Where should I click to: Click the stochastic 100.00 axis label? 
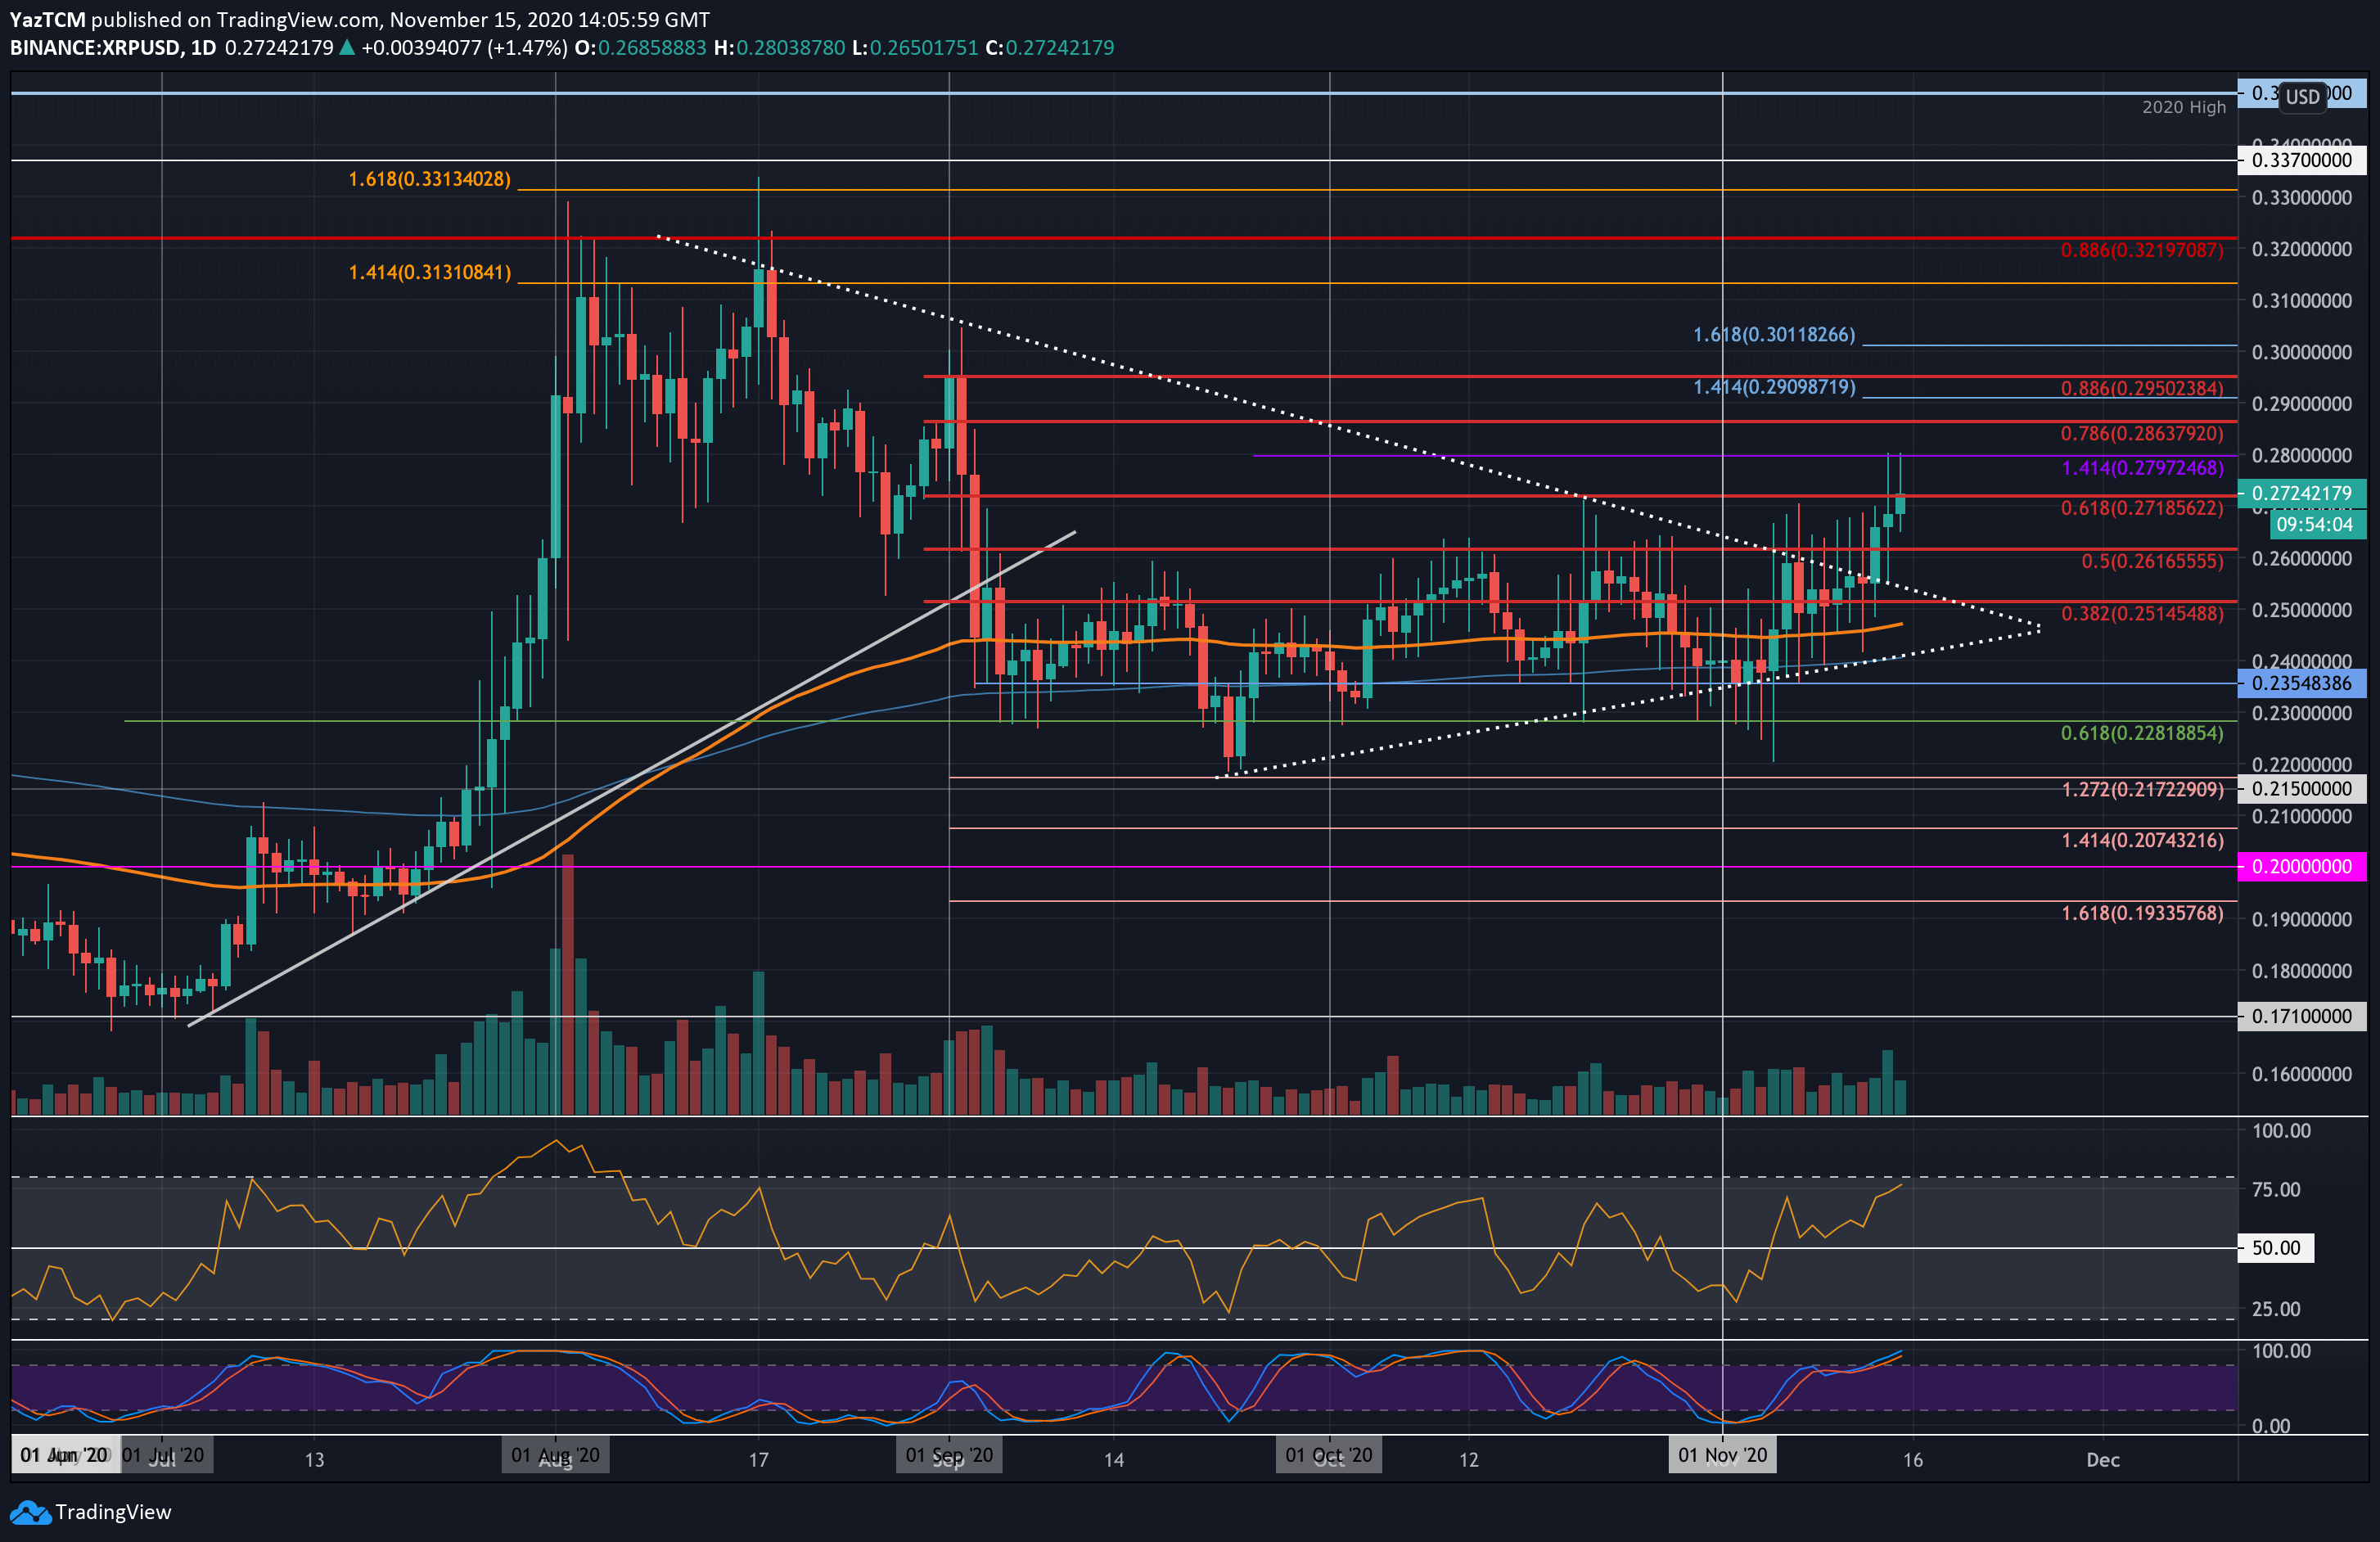(2281, 1351)
